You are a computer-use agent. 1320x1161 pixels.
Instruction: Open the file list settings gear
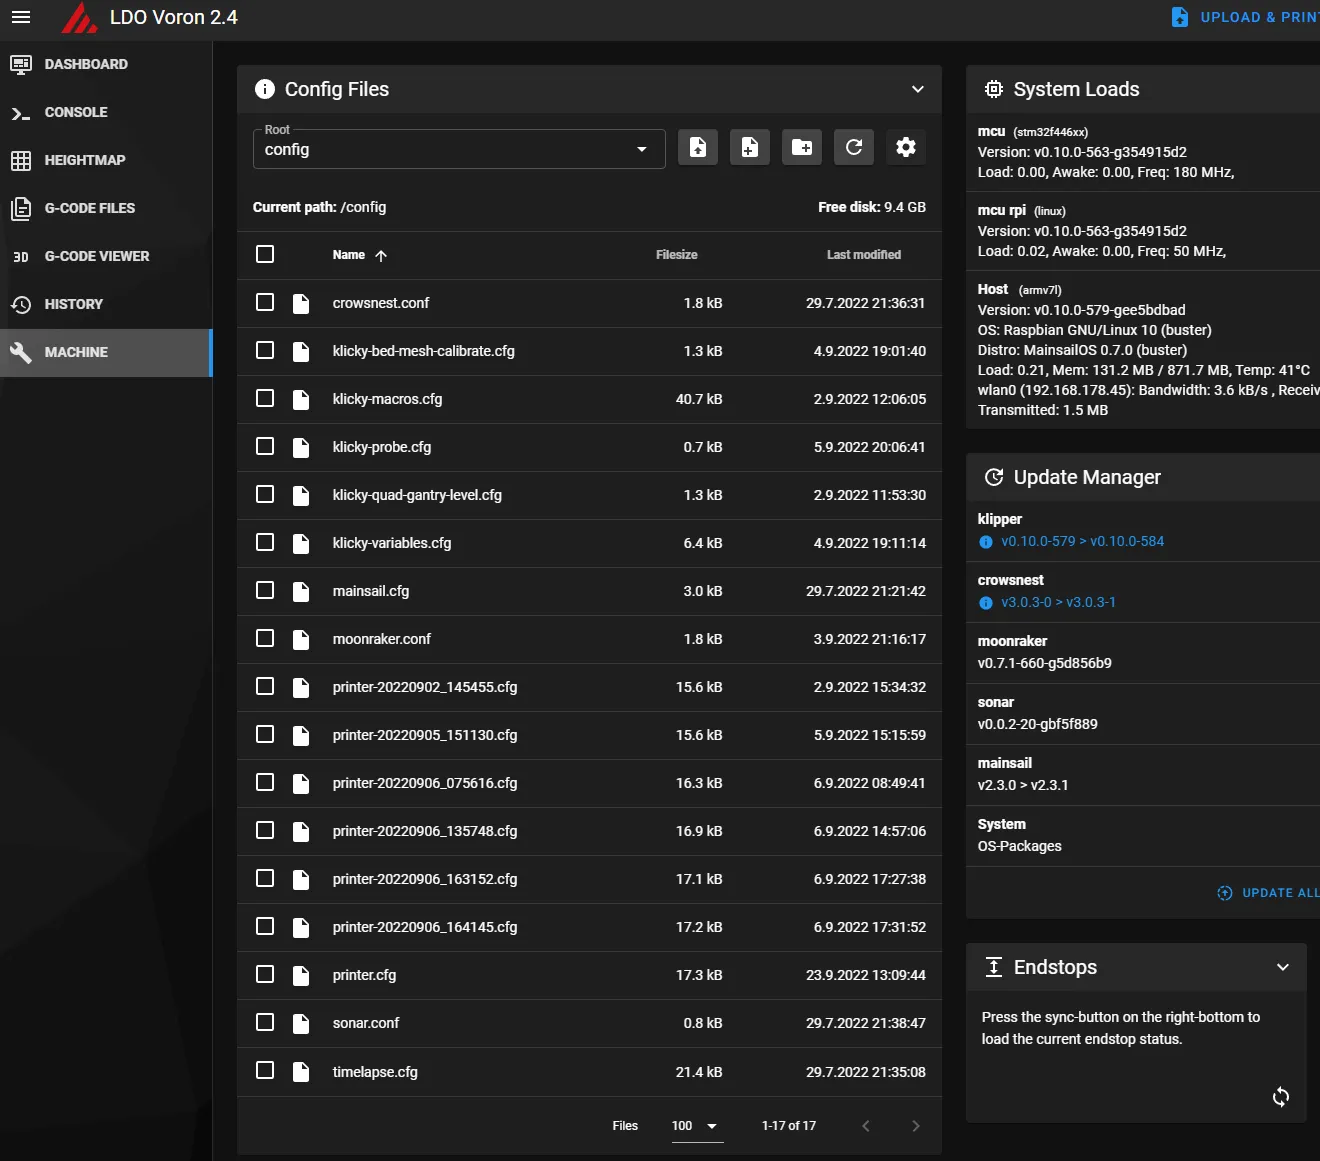[x=906, y=148]
